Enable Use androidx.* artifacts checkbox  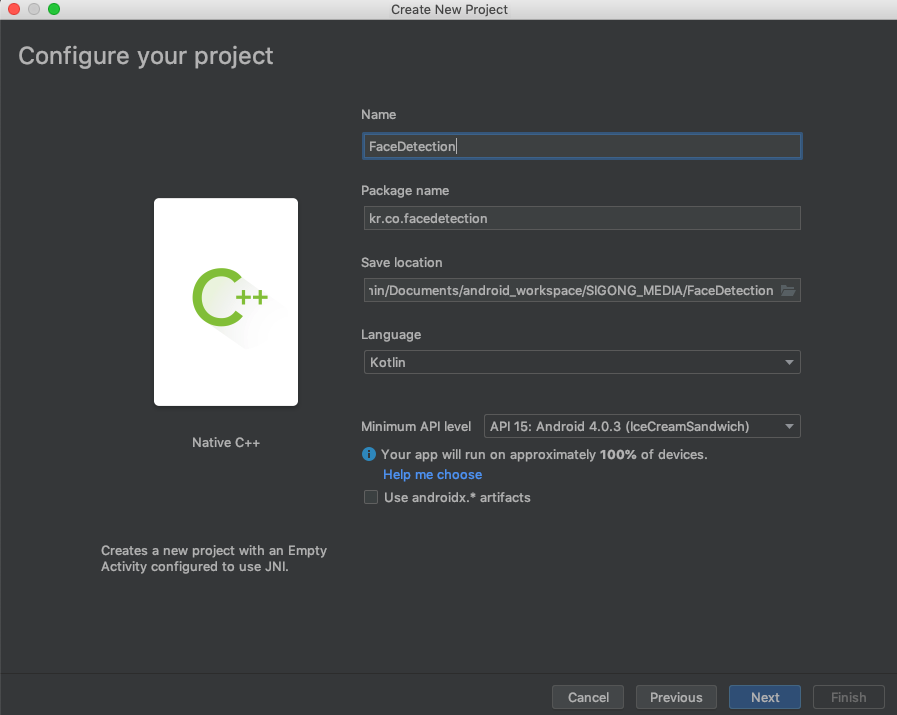(x=371, y=497)
